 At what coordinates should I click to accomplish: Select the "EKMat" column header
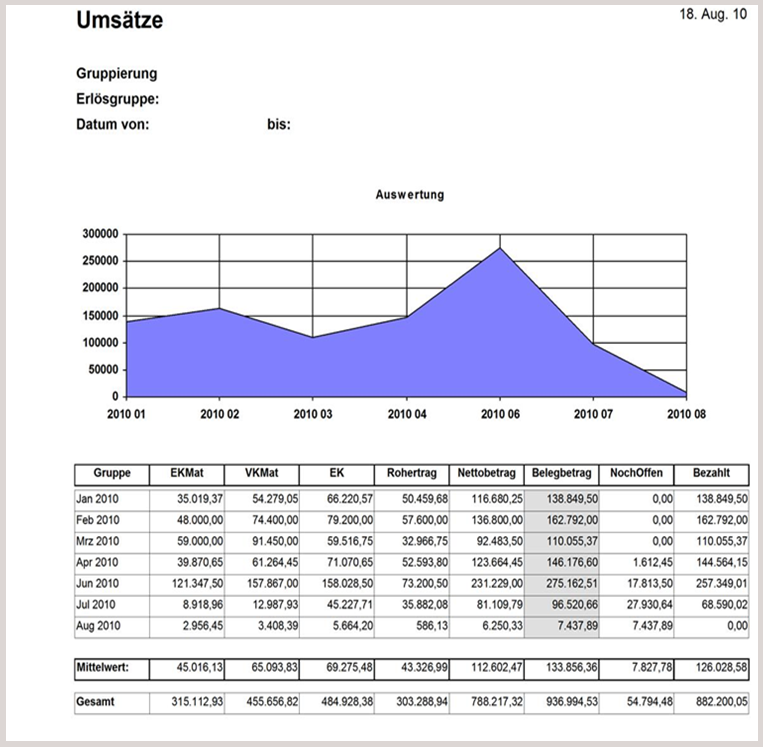[187, 474]
